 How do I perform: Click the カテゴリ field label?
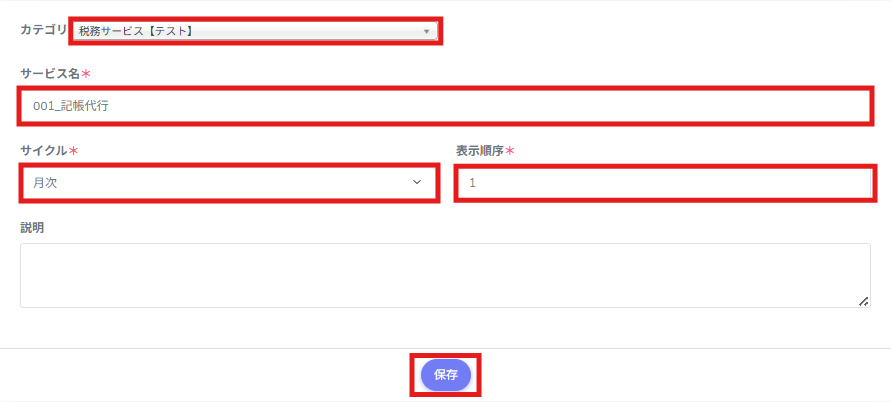point(44,30)
